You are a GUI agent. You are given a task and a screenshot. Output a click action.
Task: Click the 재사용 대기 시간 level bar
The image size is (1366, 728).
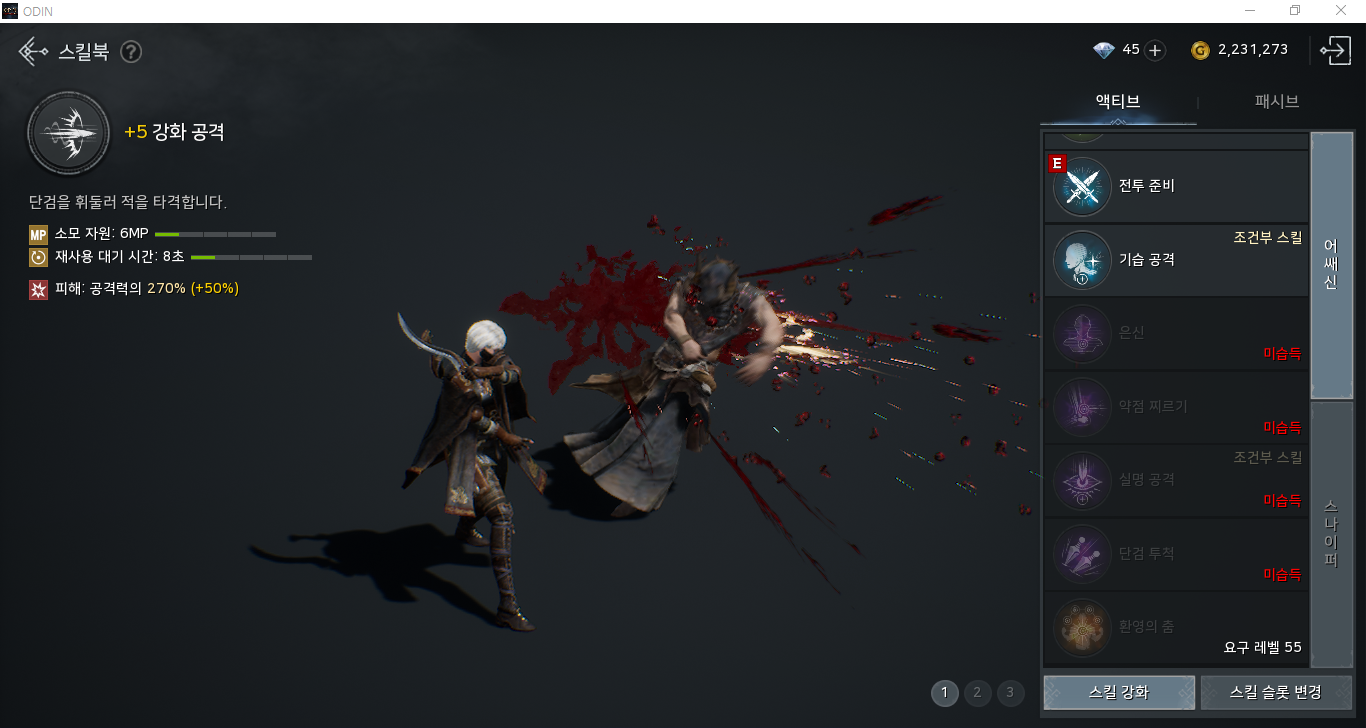click(x=251, y=257)
